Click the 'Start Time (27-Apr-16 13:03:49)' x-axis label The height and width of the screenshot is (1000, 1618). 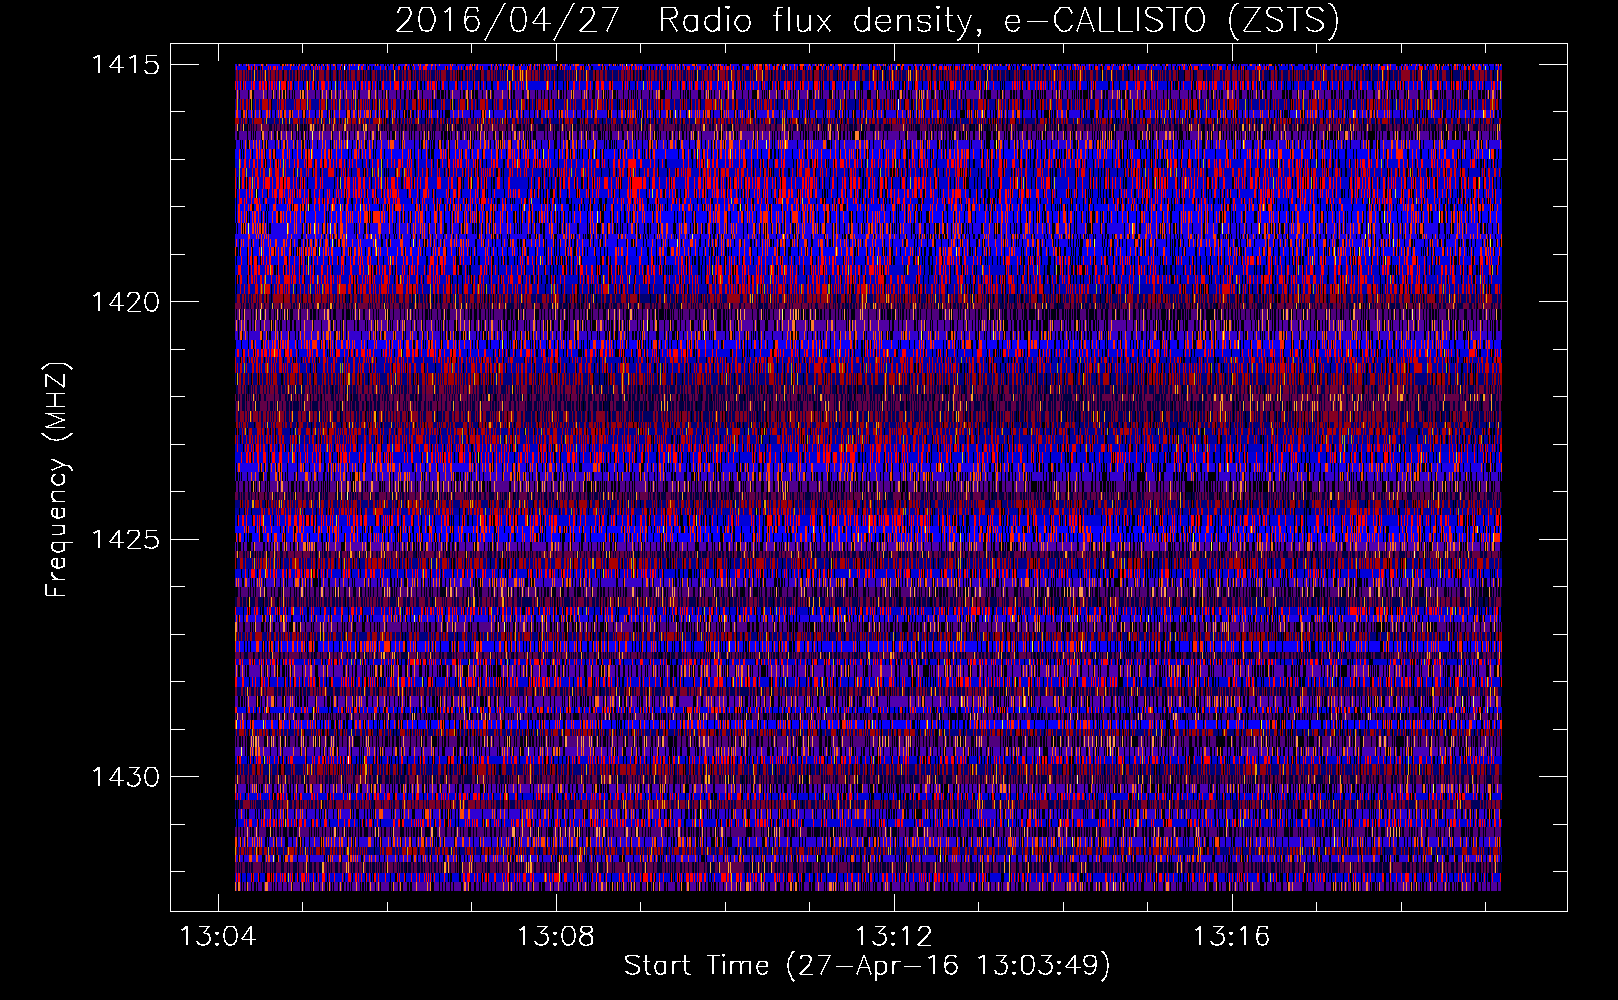click(867, 966)
